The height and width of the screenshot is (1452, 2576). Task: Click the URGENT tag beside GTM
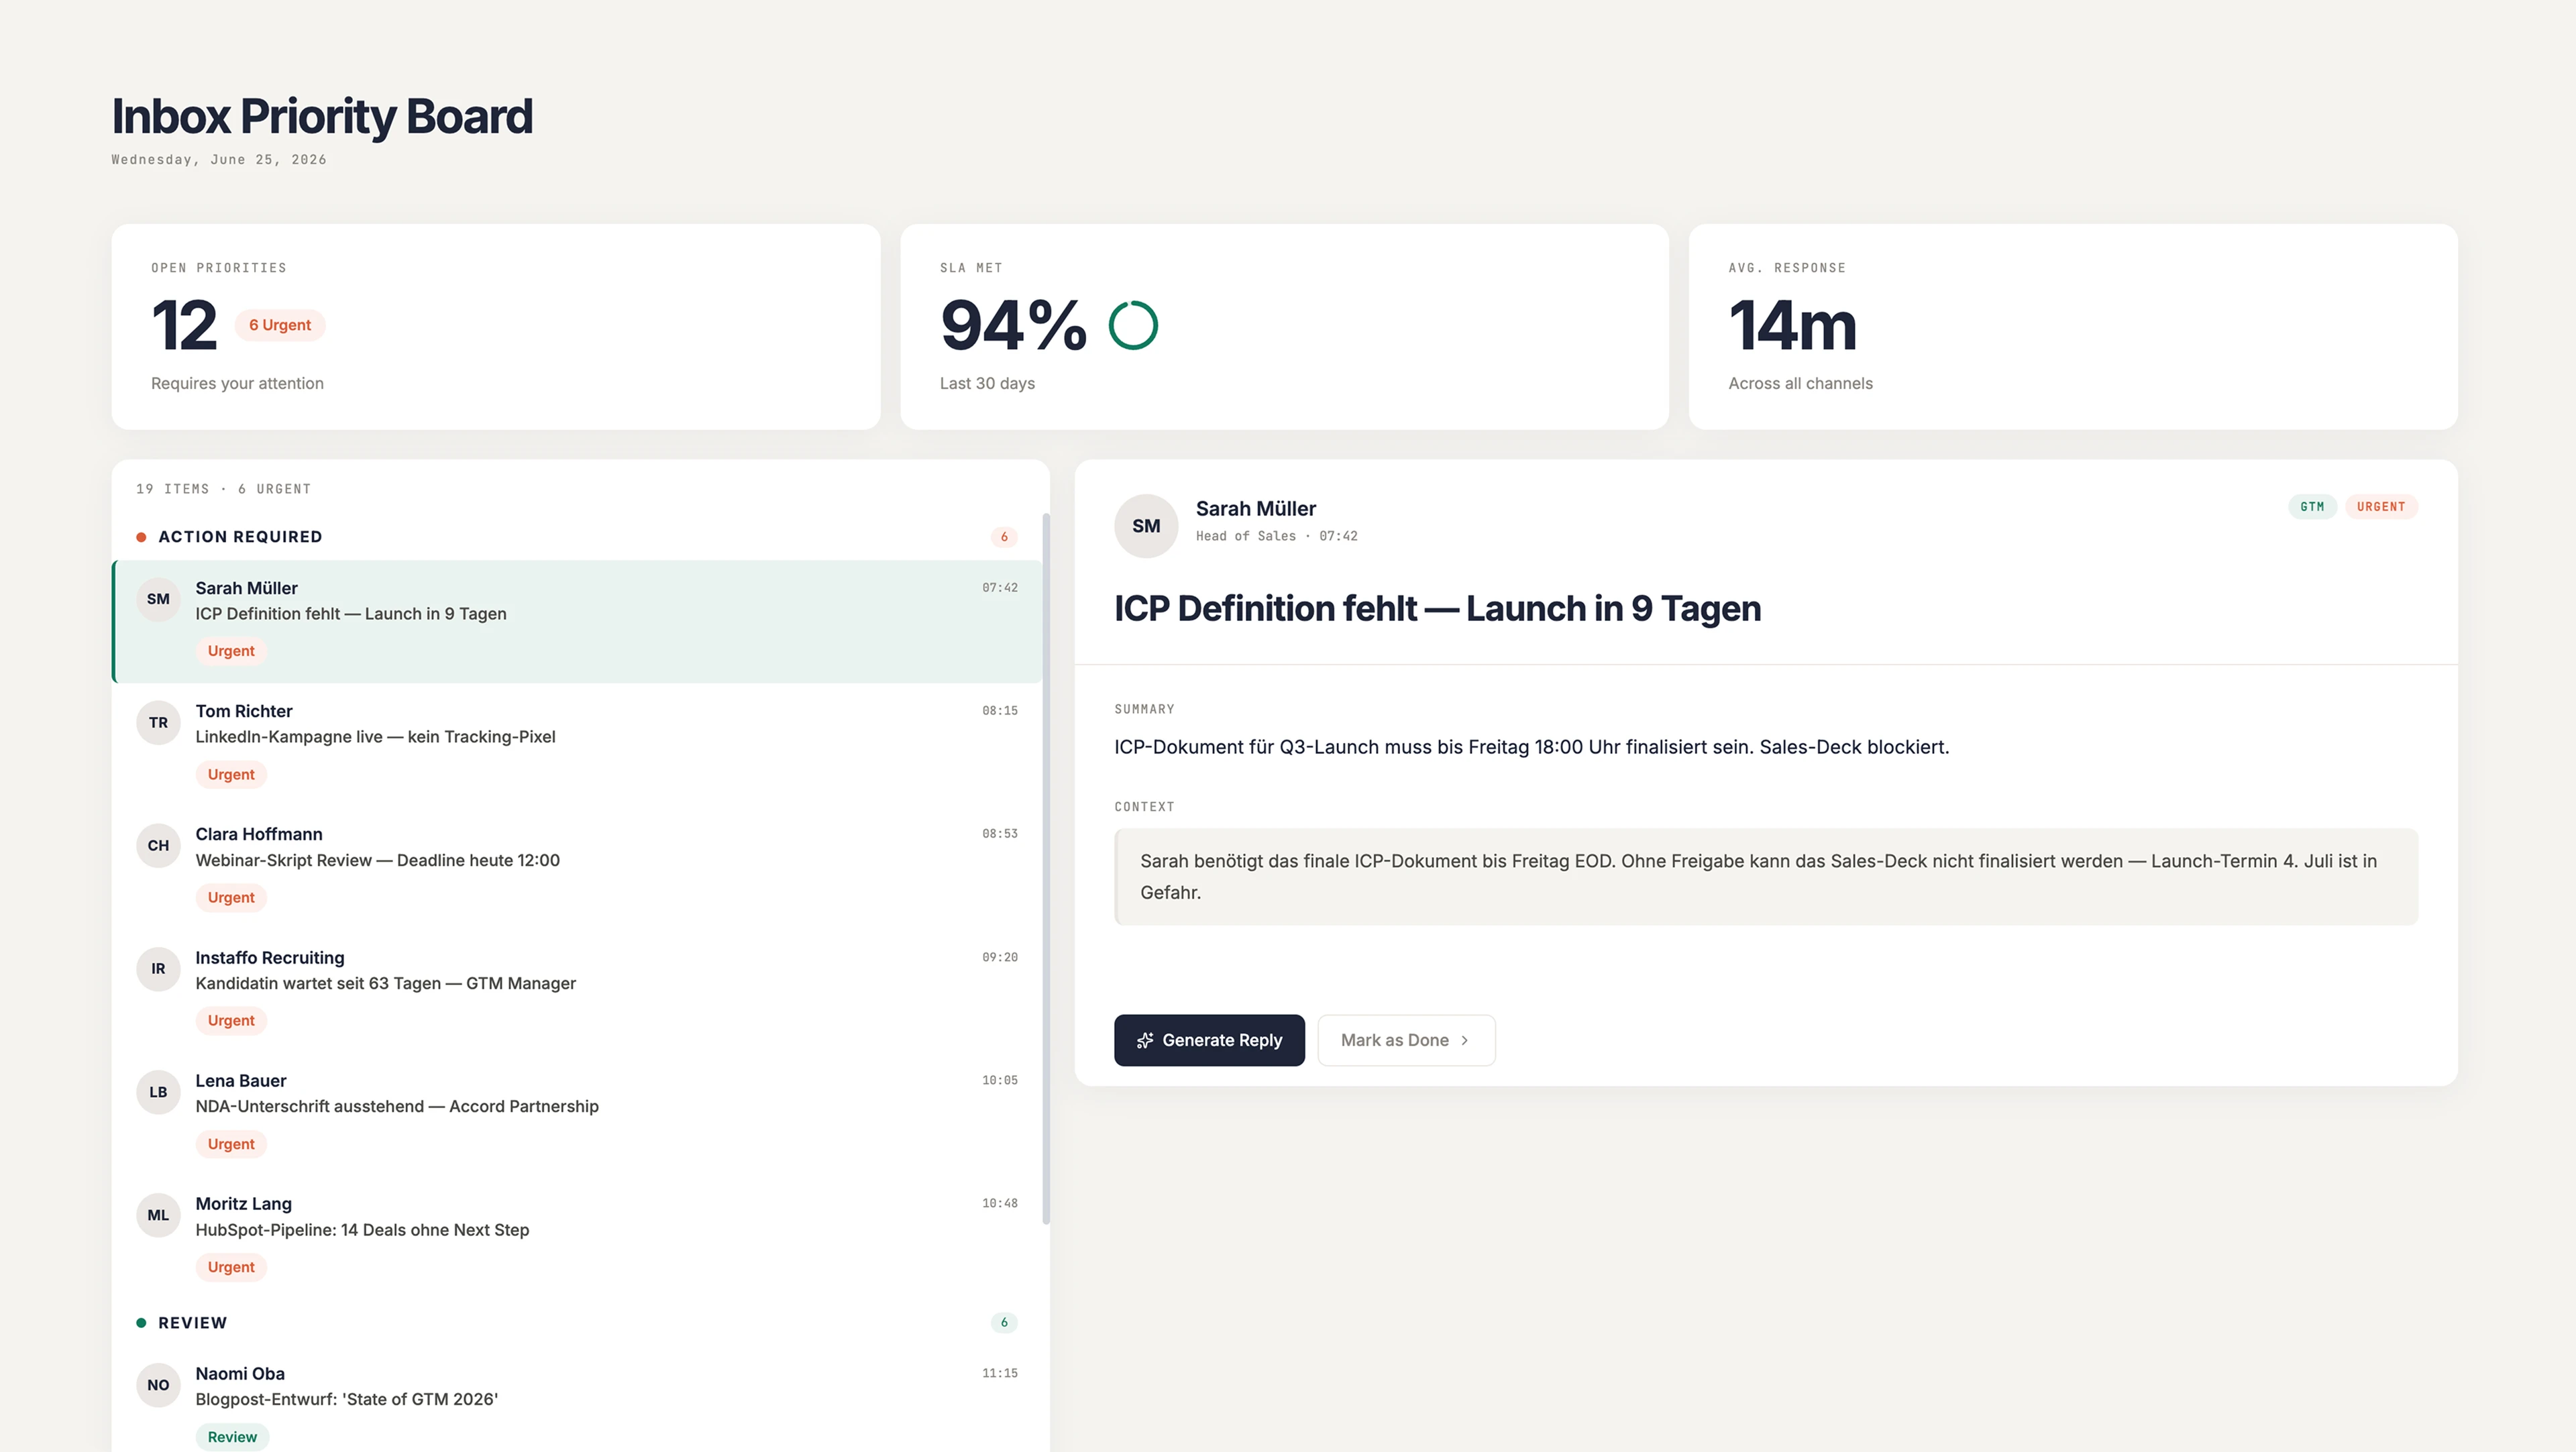(2381, 507)
